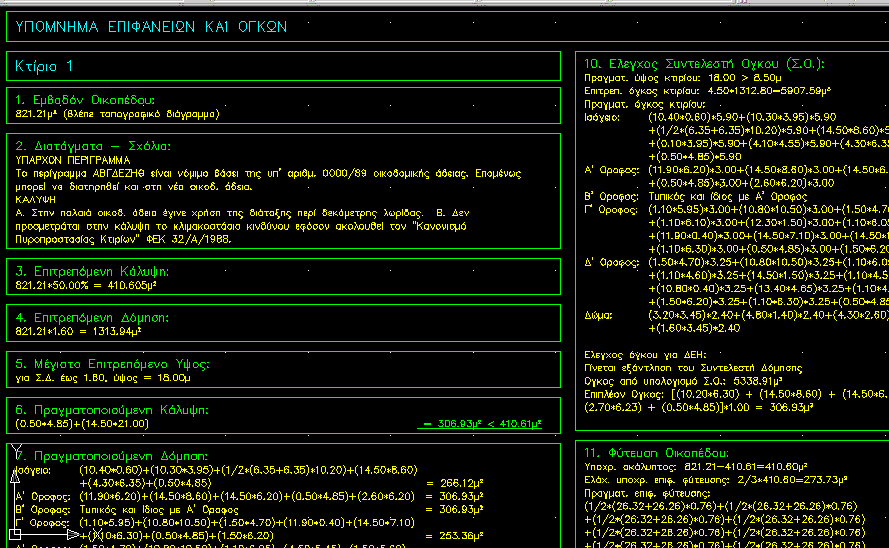The width and height of the screenshot is (889, 548).
Task: Click the line starting 'Α. Στην παλαιά οικοδ. άδεια'
Action: tap(242, 213)
